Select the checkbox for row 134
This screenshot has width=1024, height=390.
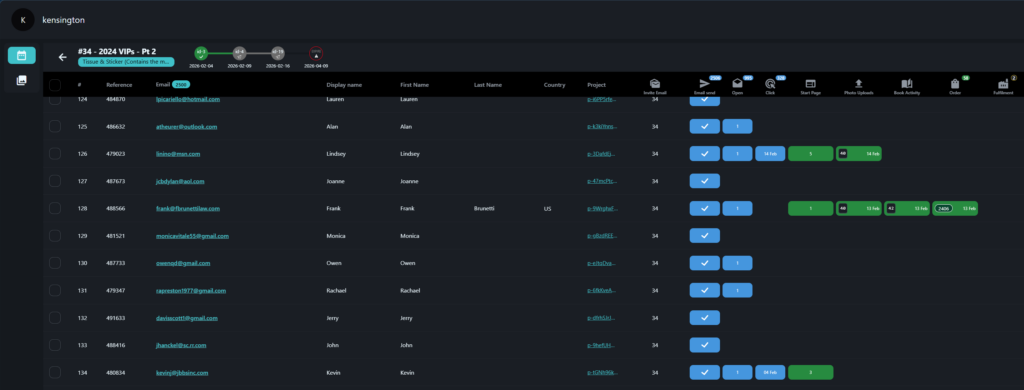click(x=55, y=372)
